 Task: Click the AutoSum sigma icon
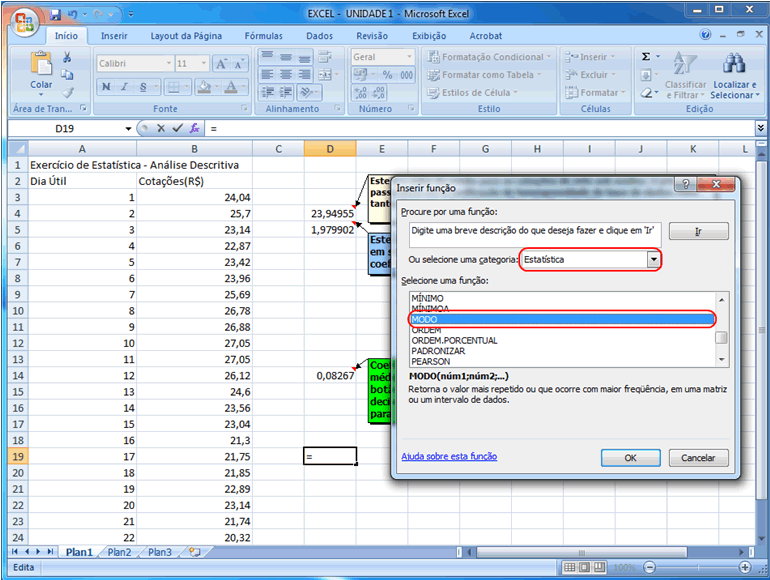point(646,57)
